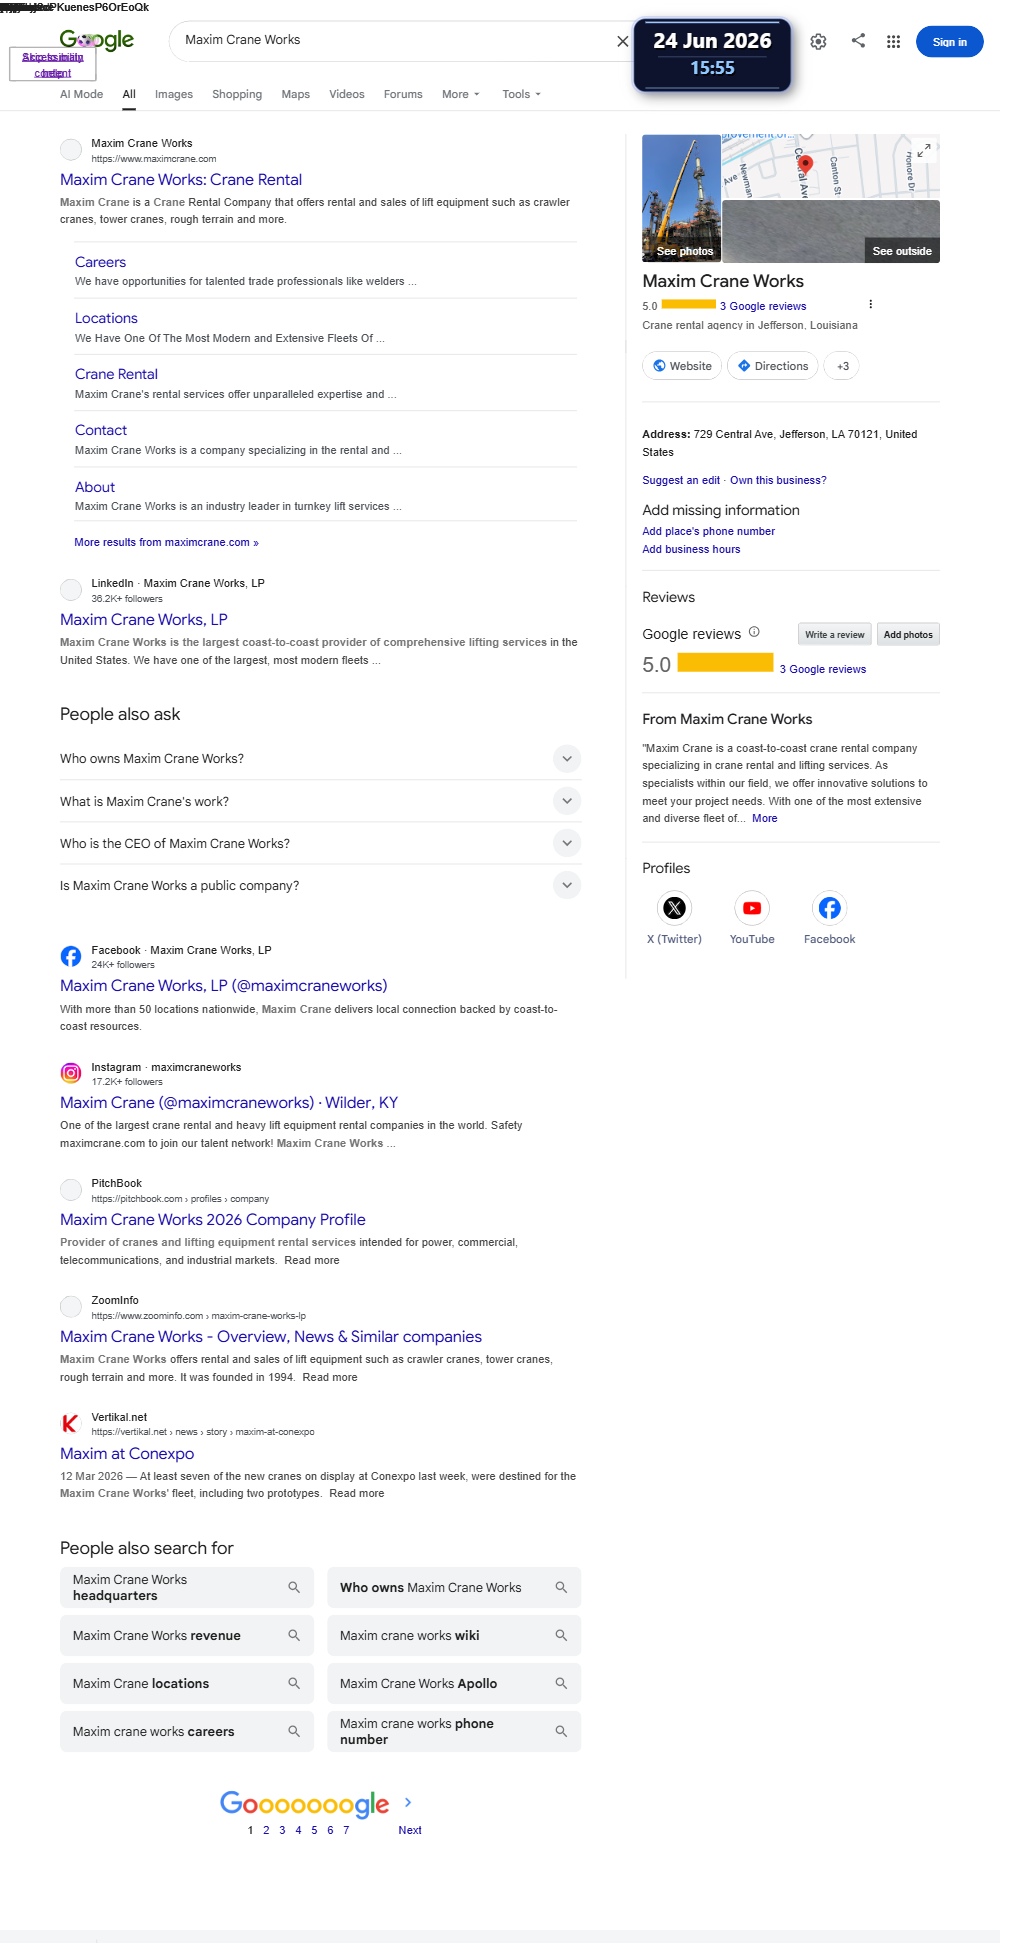Open the Facebook profile icon in the knowledge panel
The height and width of the screenshot is (1943, 1012).
click(x=829, y=908)
